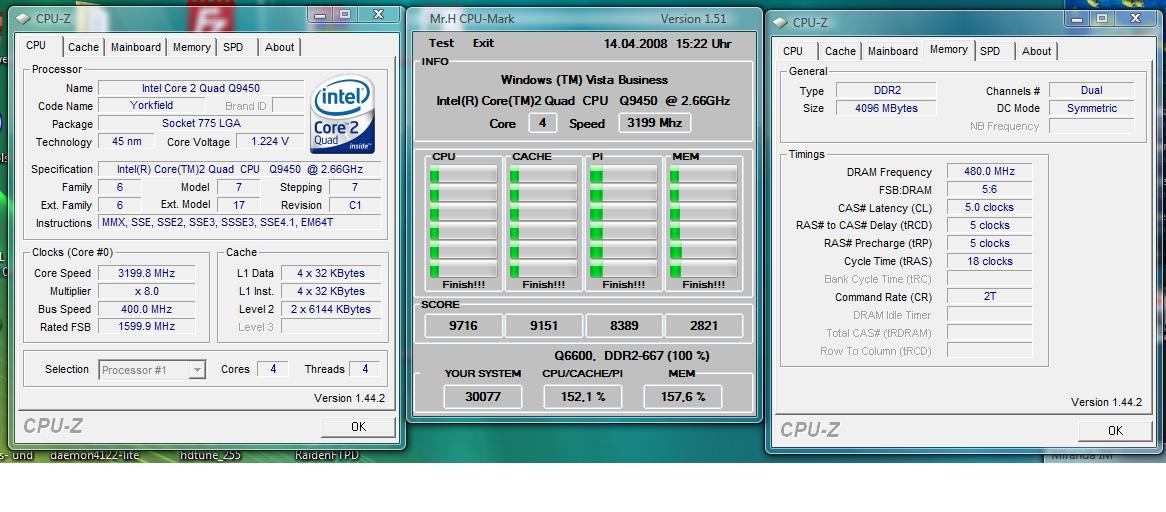This screenshot has height=512, width=1166.
Task: Open the SPD tab in left CPU-Z
Action: tap(233, 47)
